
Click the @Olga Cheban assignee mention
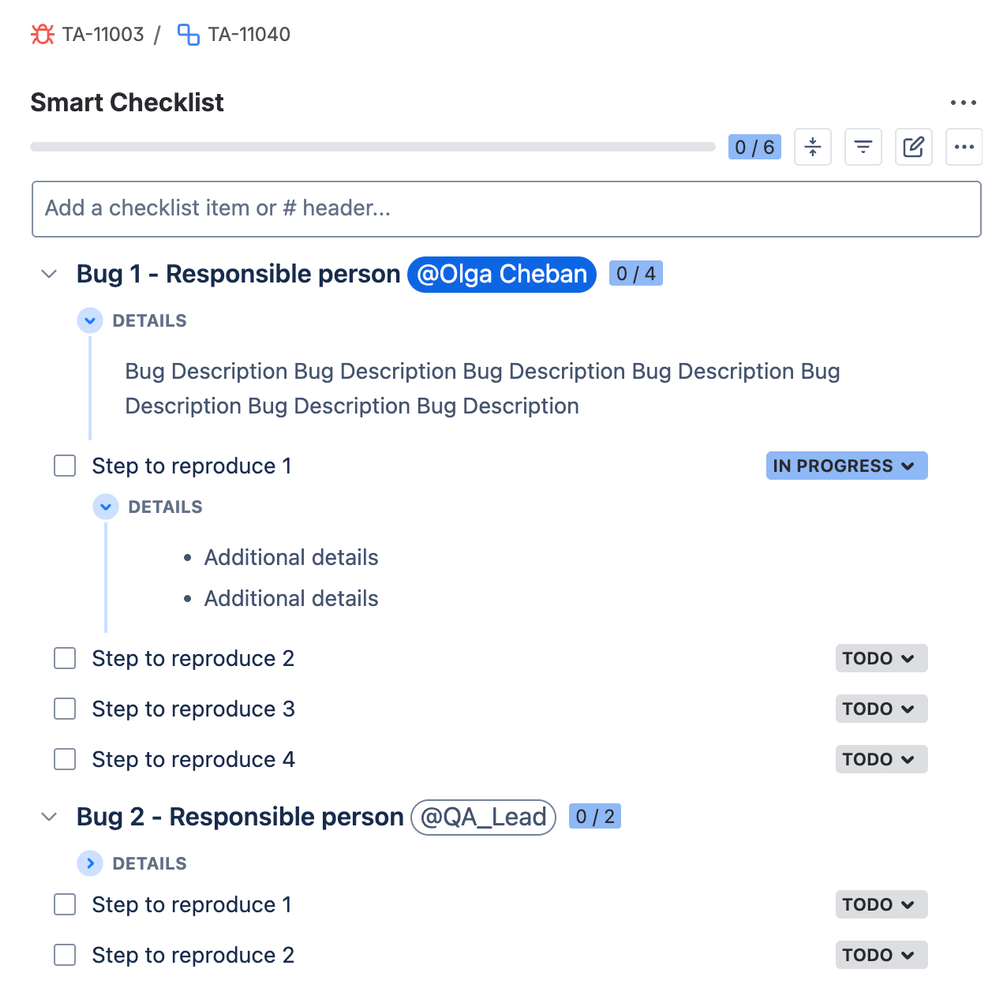501,274
